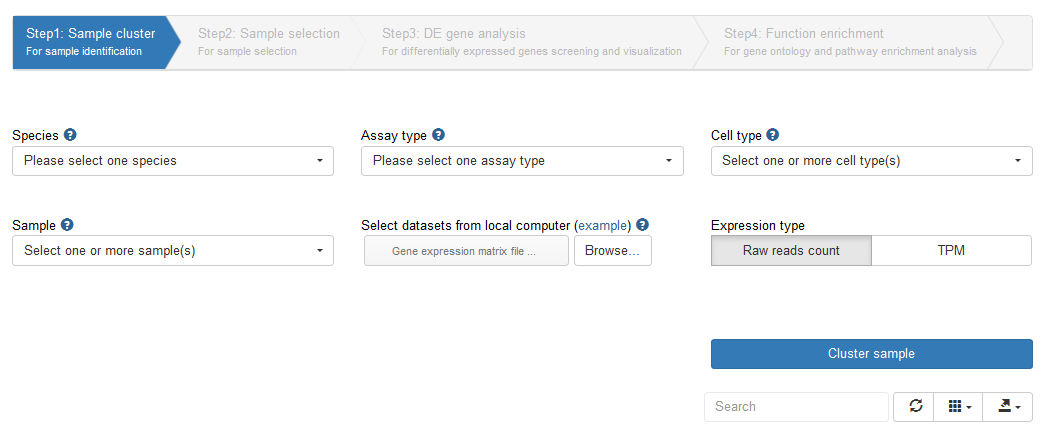Switch expression type to TPM
This screenshot has width=1041, height=430.
[x=951, y=251]
